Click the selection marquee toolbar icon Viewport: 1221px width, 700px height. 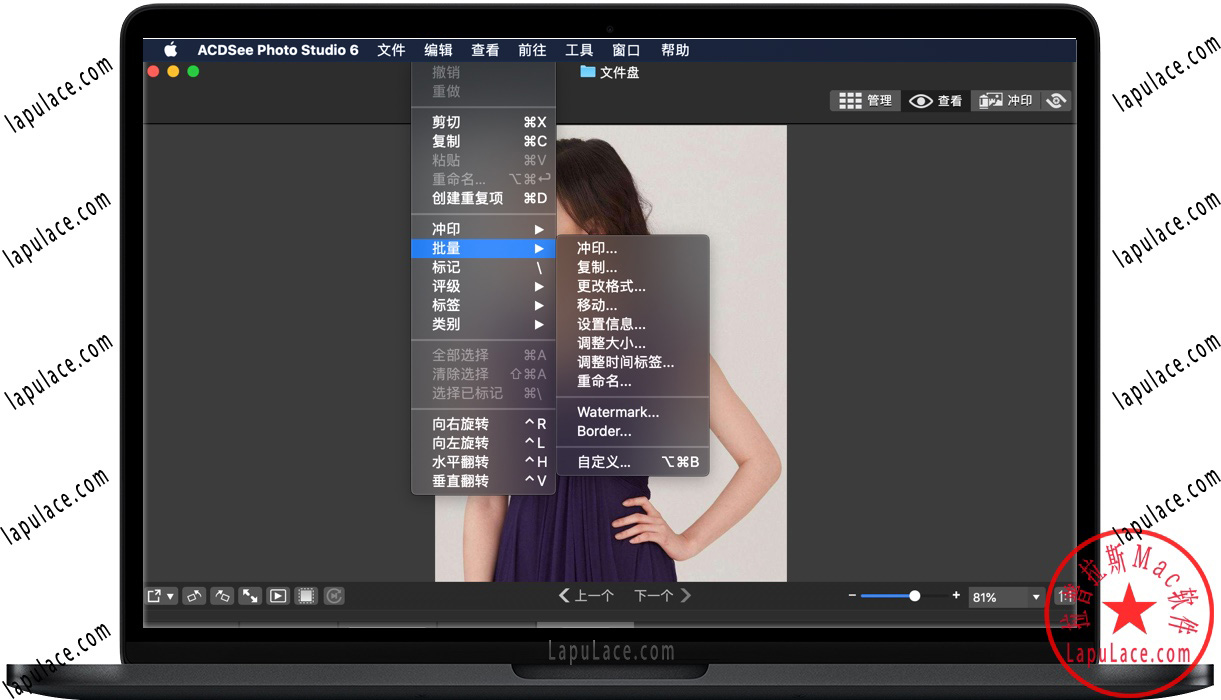click(x=306, y=596)
